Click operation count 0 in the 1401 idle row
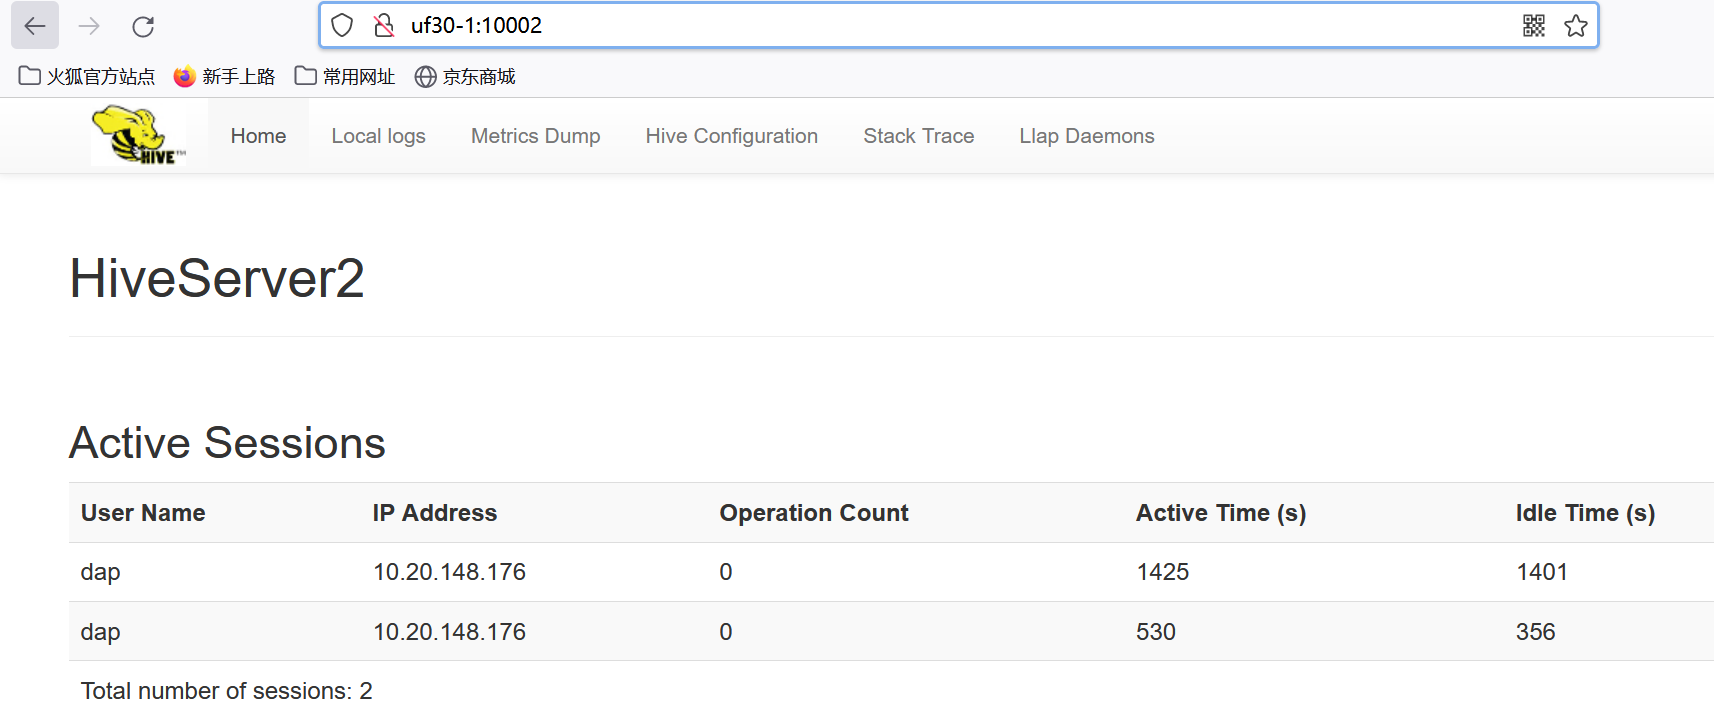The image size is (1714, 714). coord(726,572)
